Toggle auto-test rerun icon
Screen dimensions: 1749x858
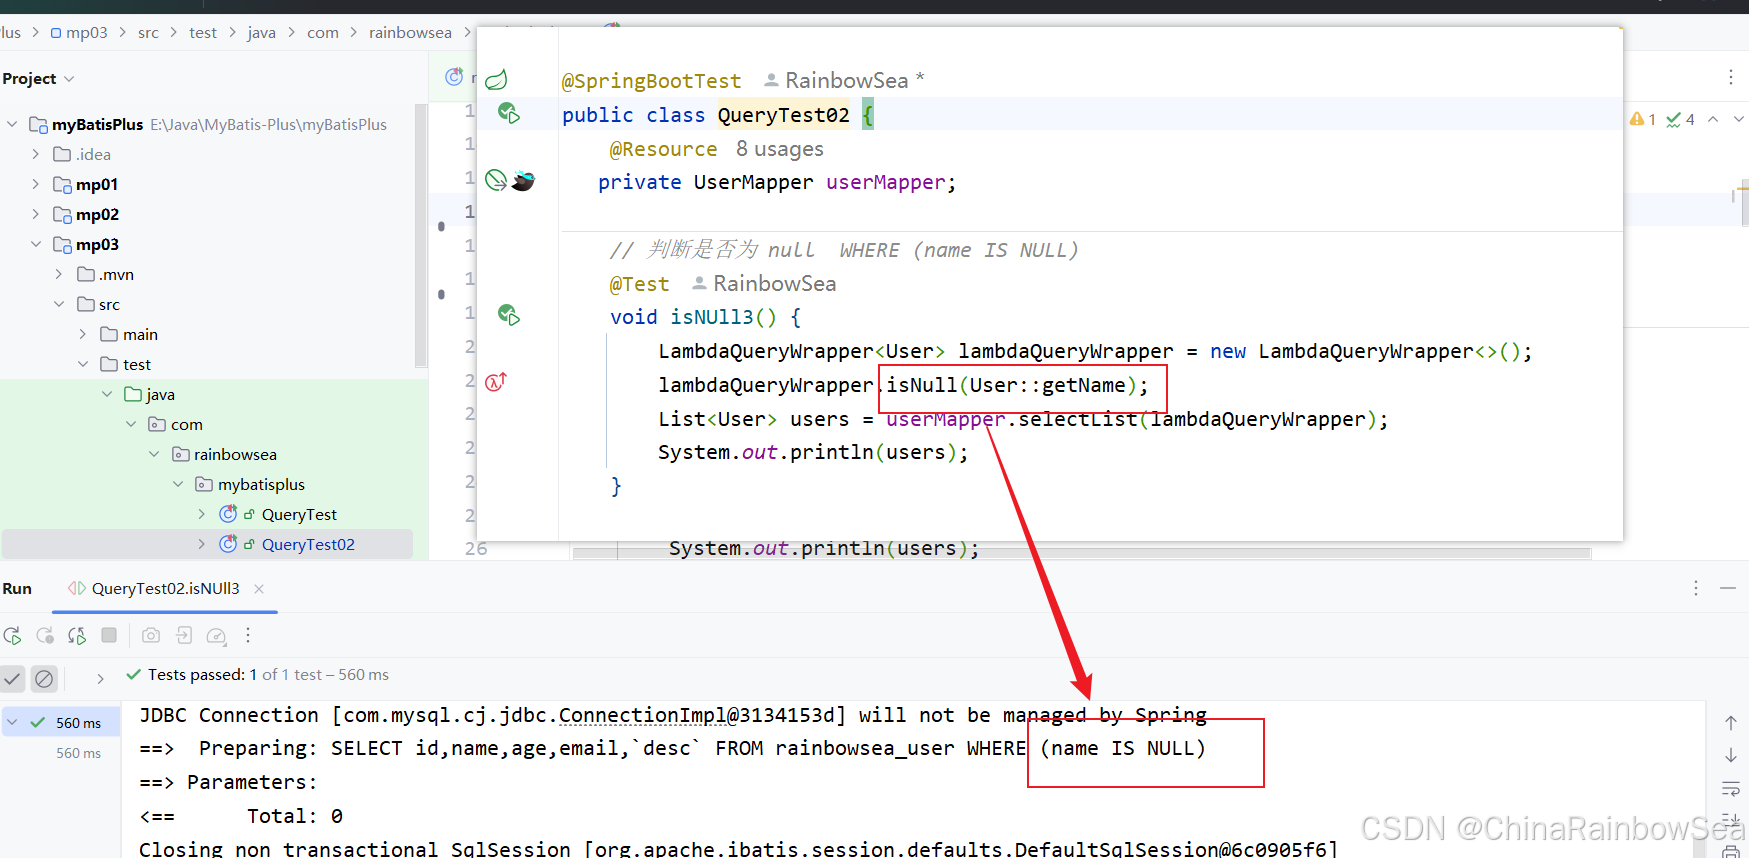[x=77, y=635]
